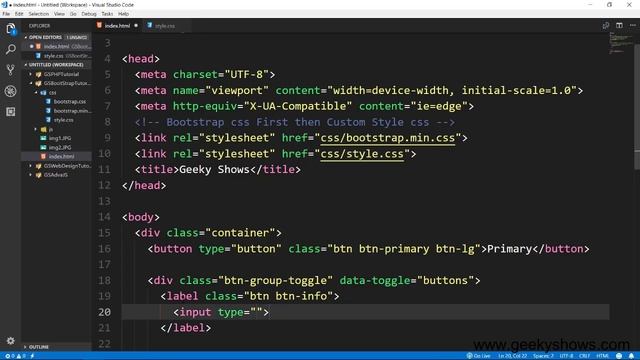640x360 pixels.
Task: Change indentation via Spaces: 2
Action: tap(543, 356)
